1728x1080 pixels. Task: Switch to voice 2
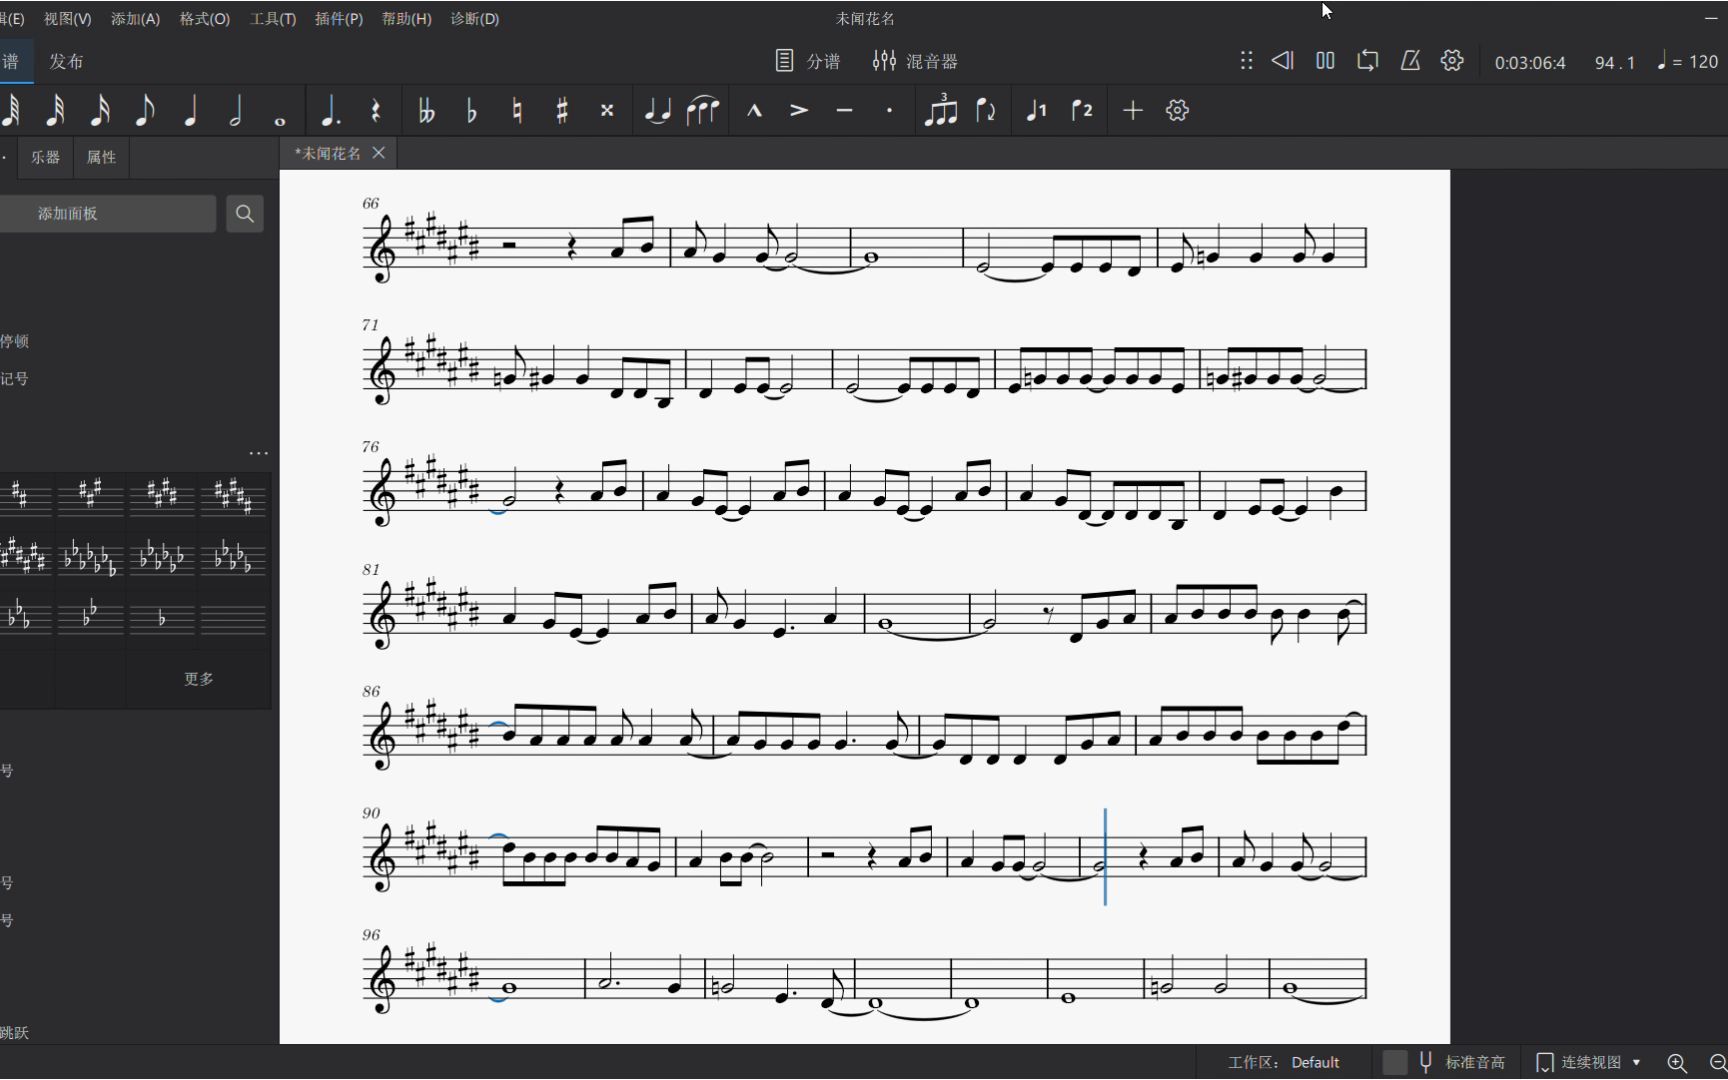(1082, 111)
